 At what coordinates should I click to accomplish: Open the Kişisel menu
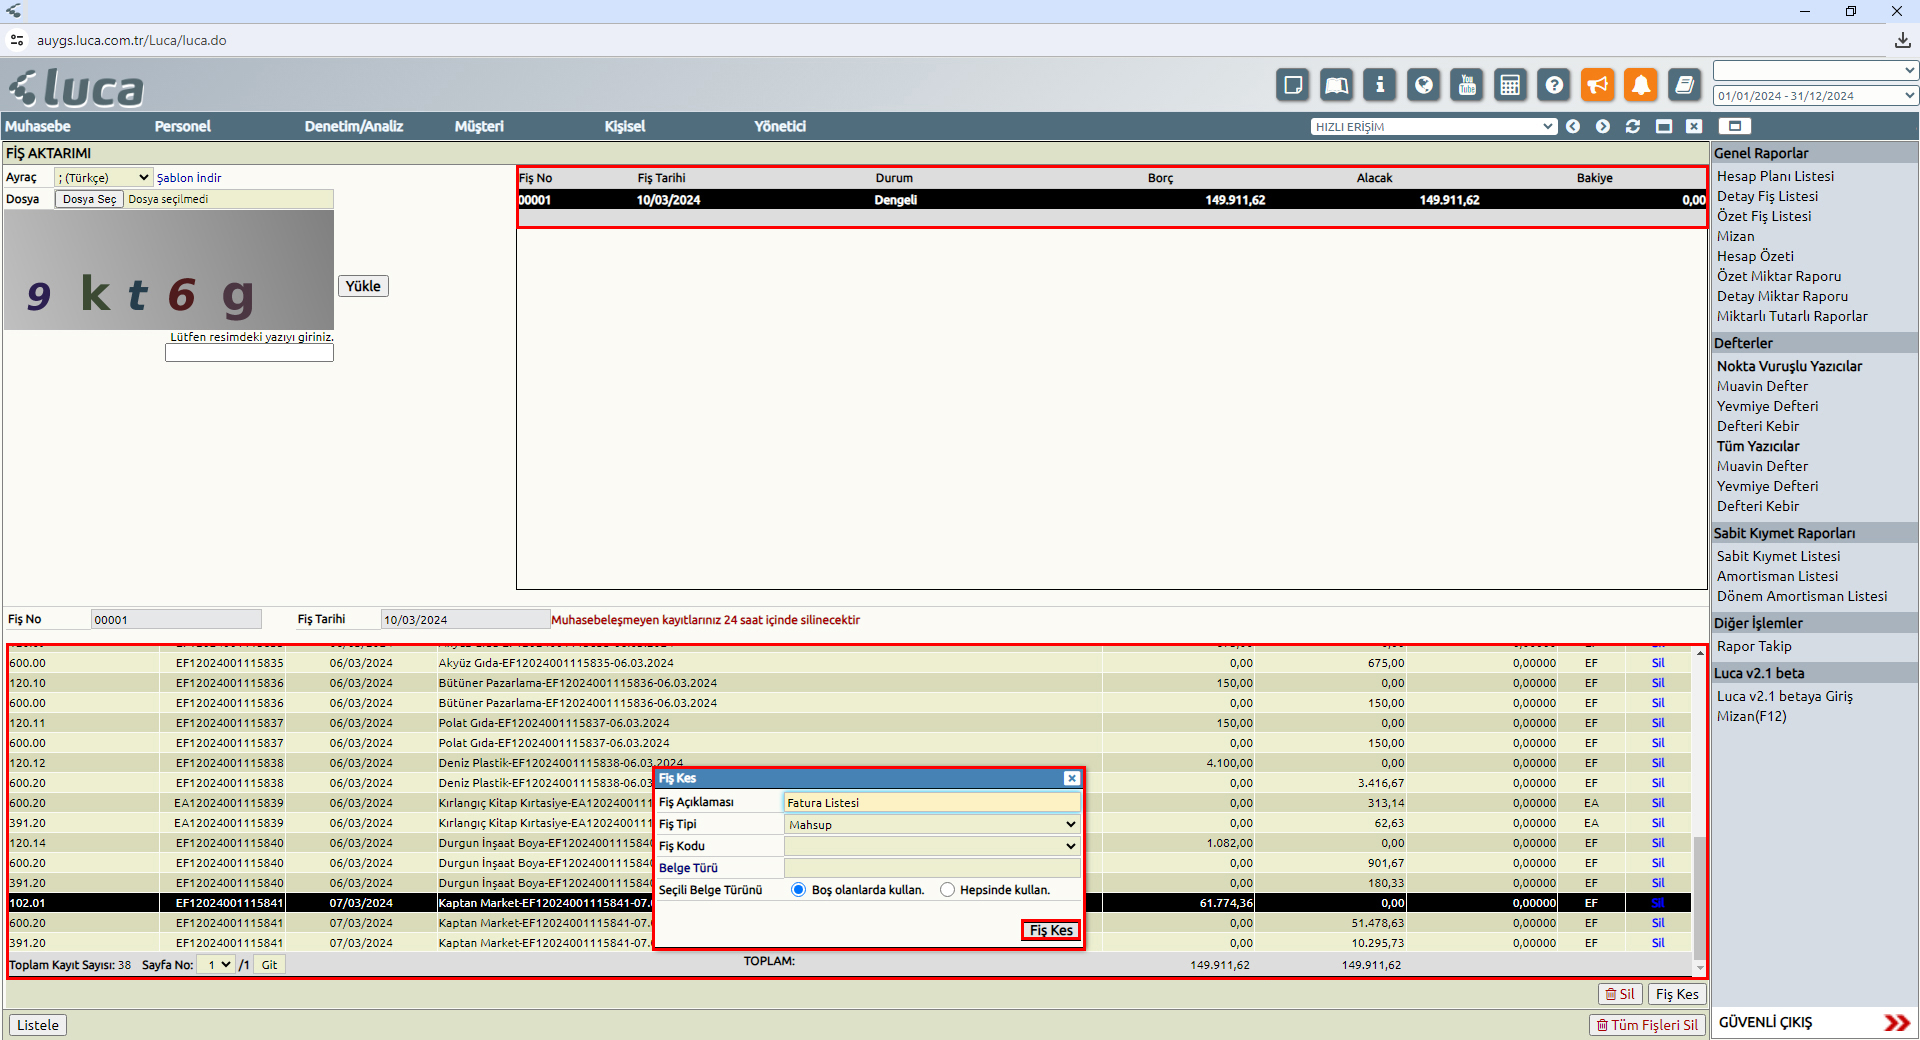point(625,126)
